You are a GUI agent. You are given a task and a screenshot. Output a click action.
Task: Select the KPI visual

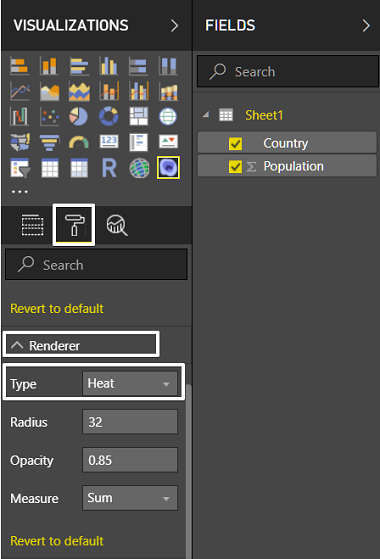click(x=168, y=142)
